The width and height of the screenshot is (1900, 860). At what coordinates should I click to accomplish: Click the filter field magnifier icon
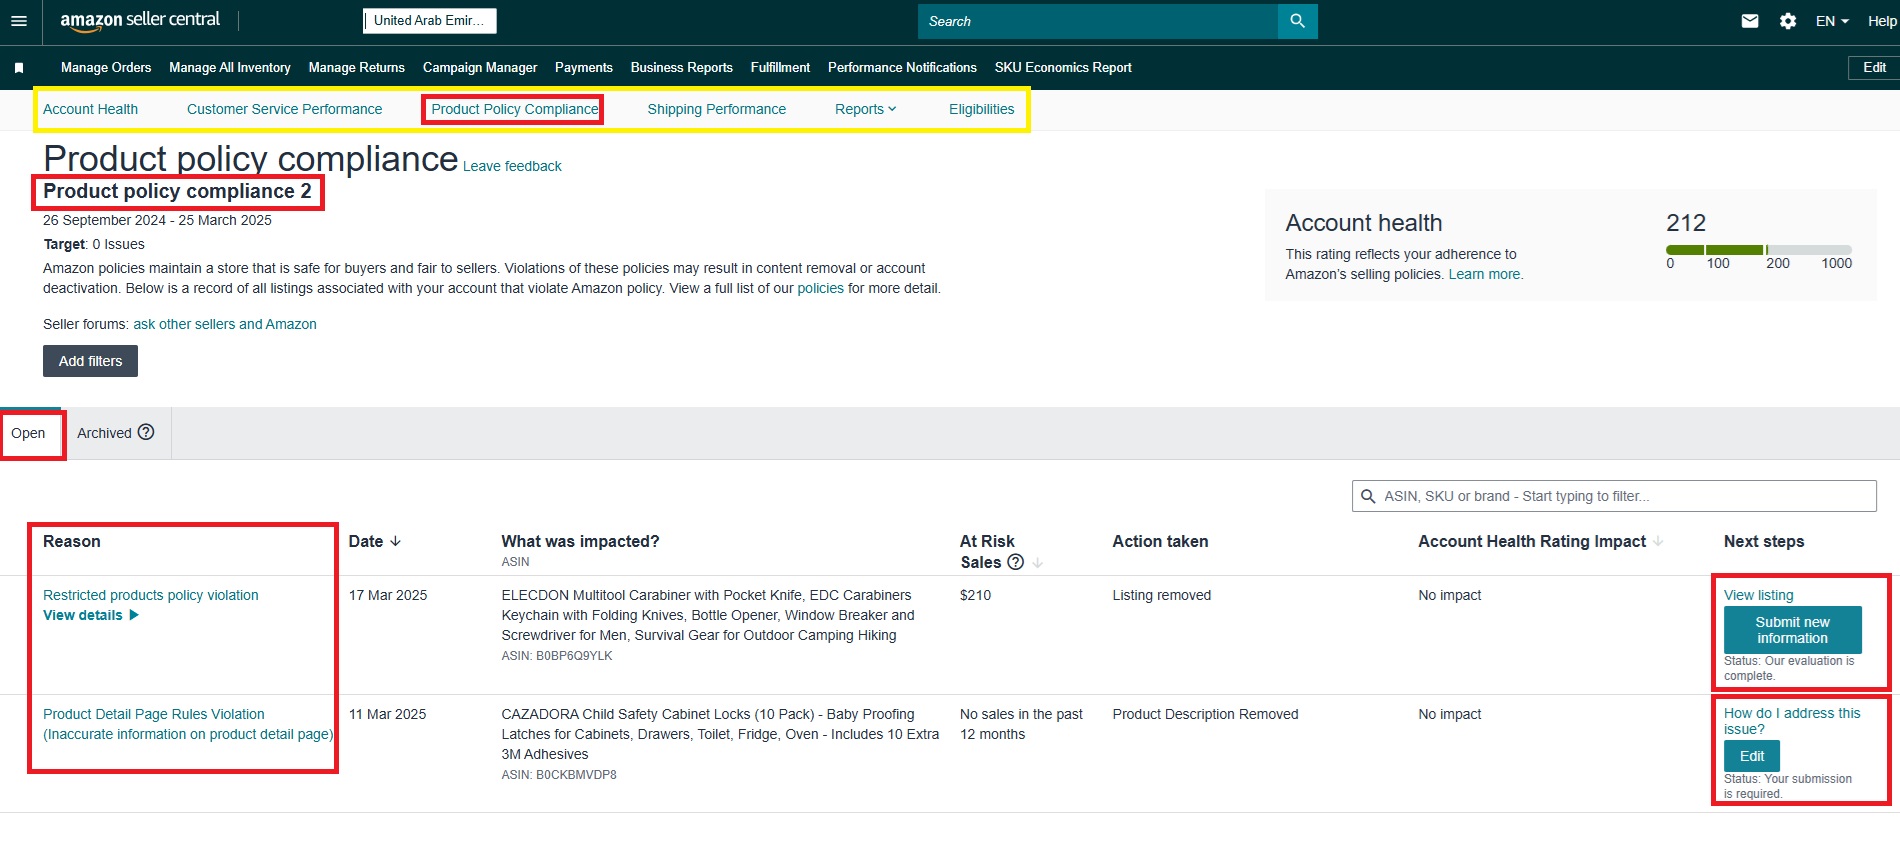pos(1368,496)
